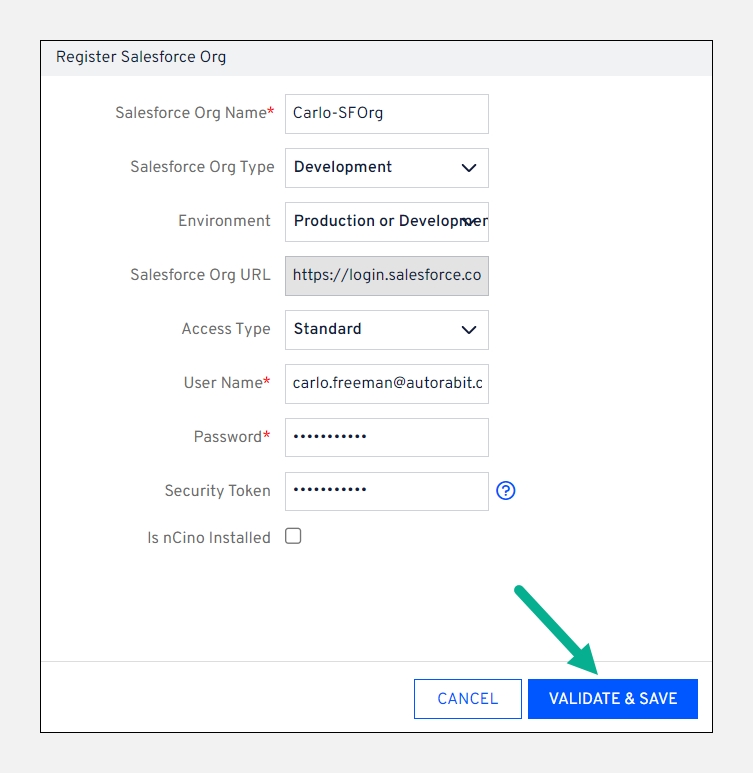753x773 pixels.
Task: Click the Validate & Save button
Action: point(612,699)
